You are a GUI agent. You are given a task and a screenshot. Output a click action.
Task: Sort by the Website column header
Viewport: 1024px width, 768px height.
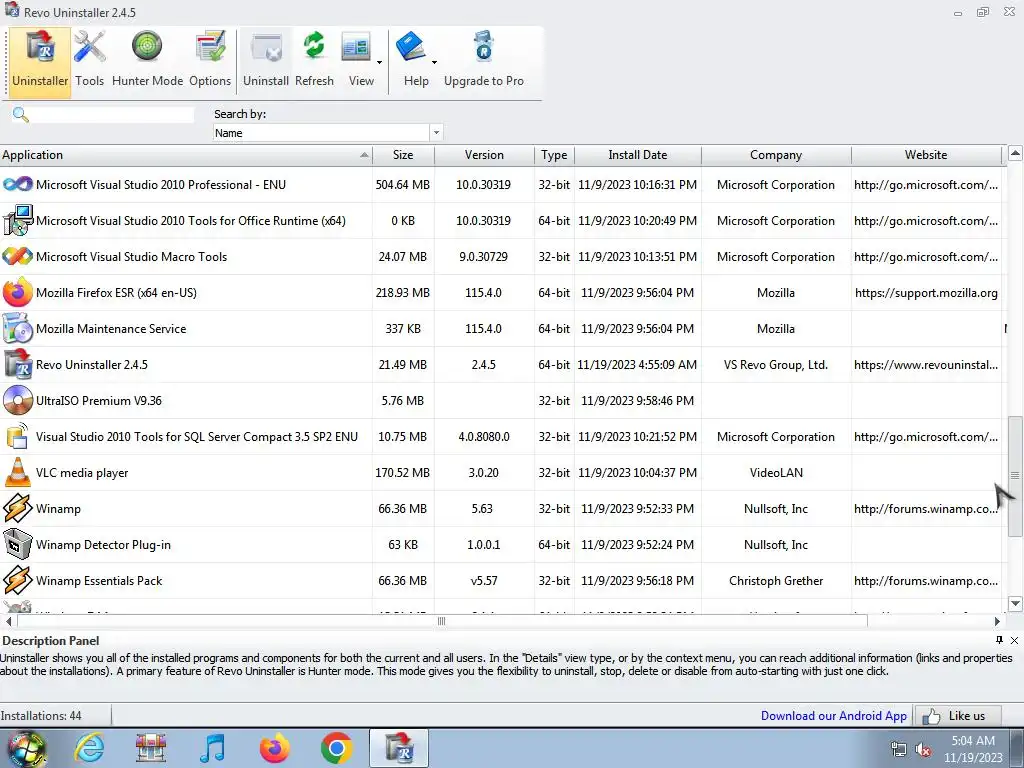[926, 155]
